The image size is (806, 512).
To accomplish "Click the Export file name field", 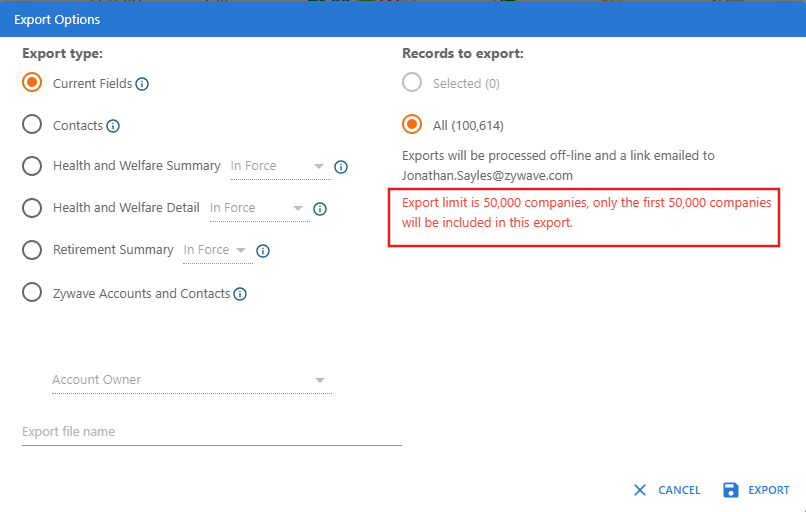I will (x=212, y=432).
